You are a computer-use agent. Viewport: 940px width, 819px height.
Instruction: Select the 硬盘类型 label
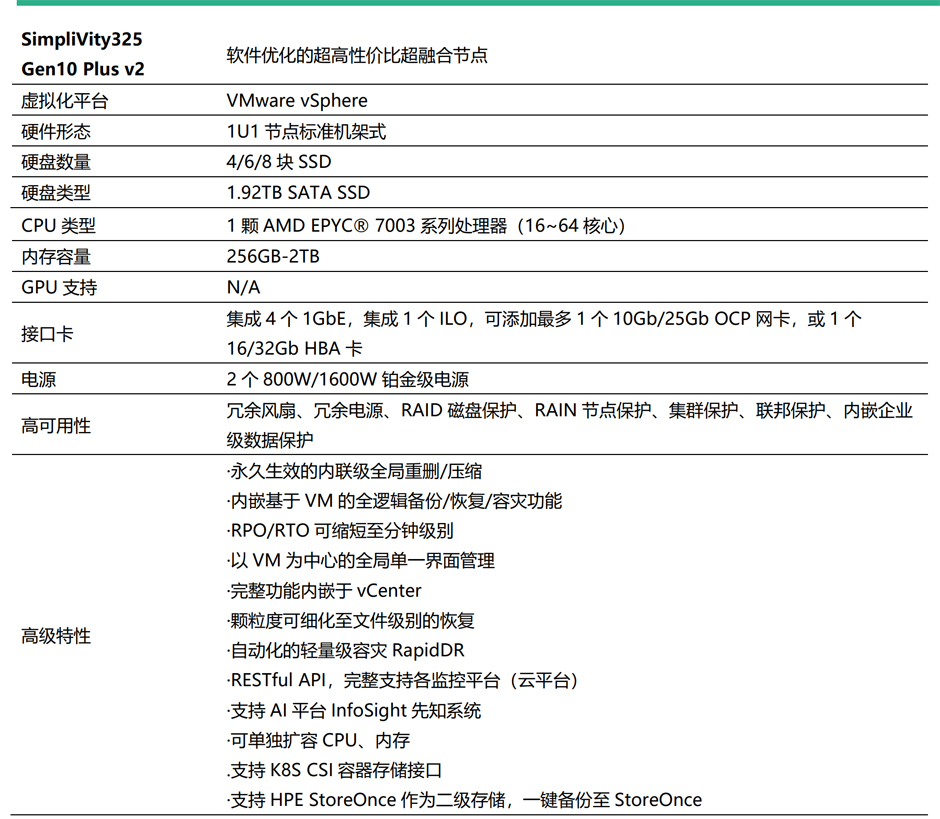click(x=56, y=192)
